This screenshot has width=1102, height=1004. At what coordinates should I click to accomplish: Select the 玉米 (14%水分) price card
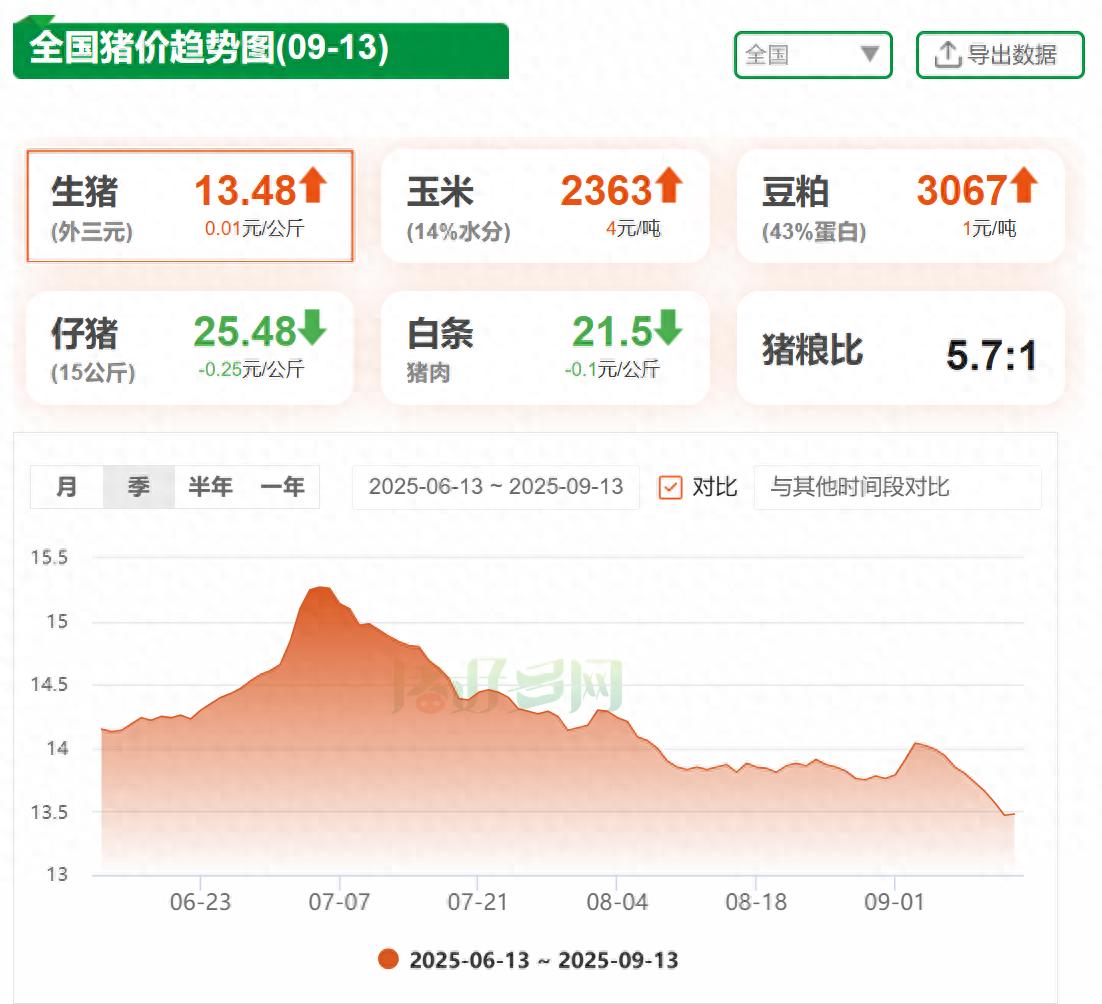pos(545,206)
